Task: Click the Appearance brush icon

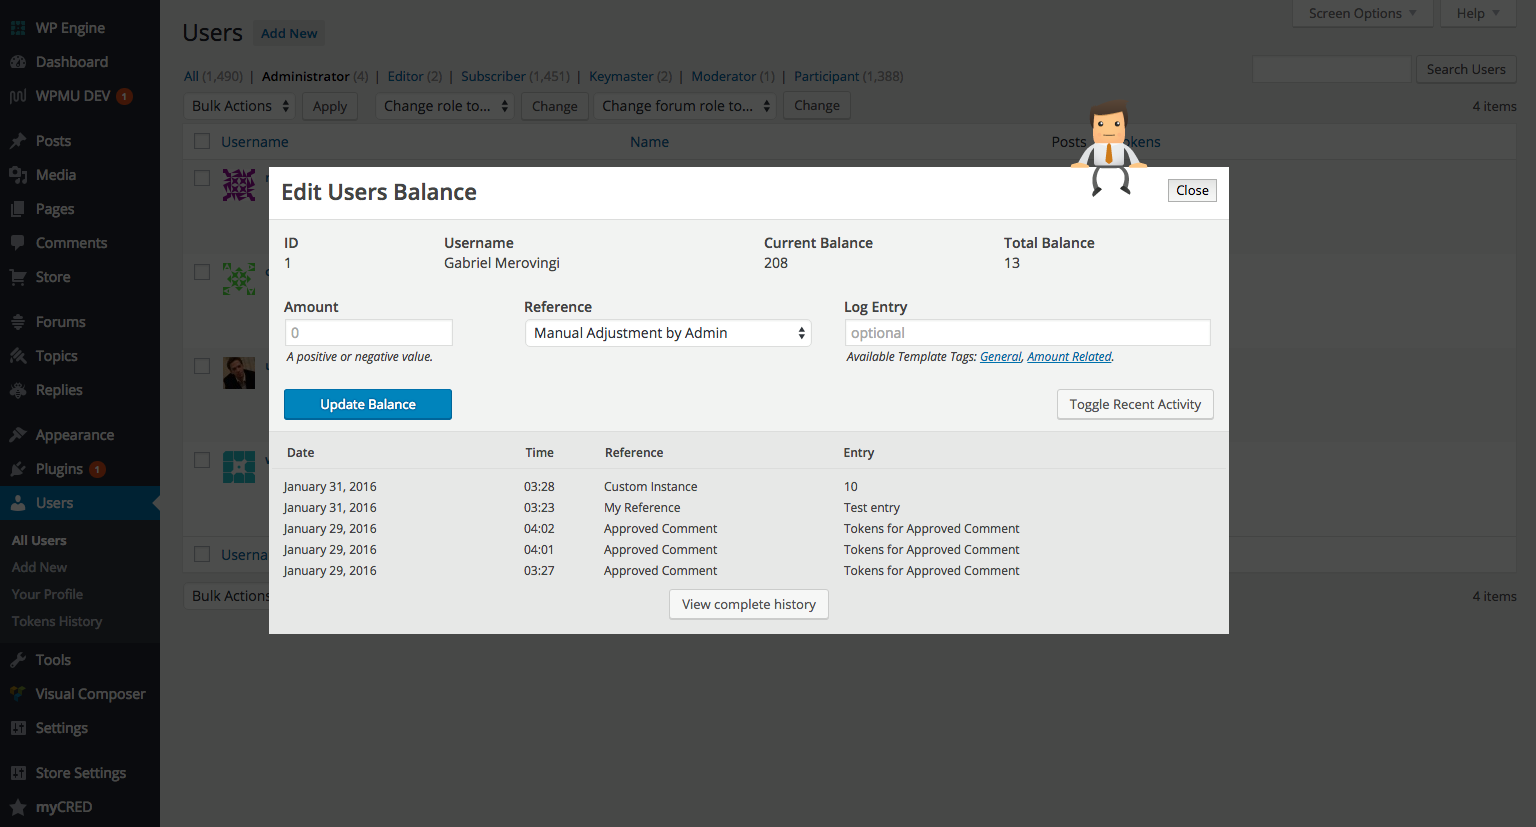Action: coord(20,434)
